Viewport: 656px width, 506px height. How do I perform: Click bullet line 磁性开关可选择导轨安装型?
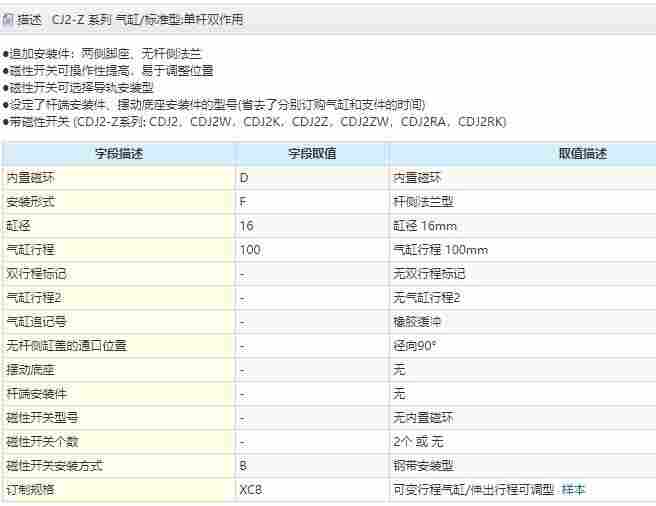coord(78,88)
